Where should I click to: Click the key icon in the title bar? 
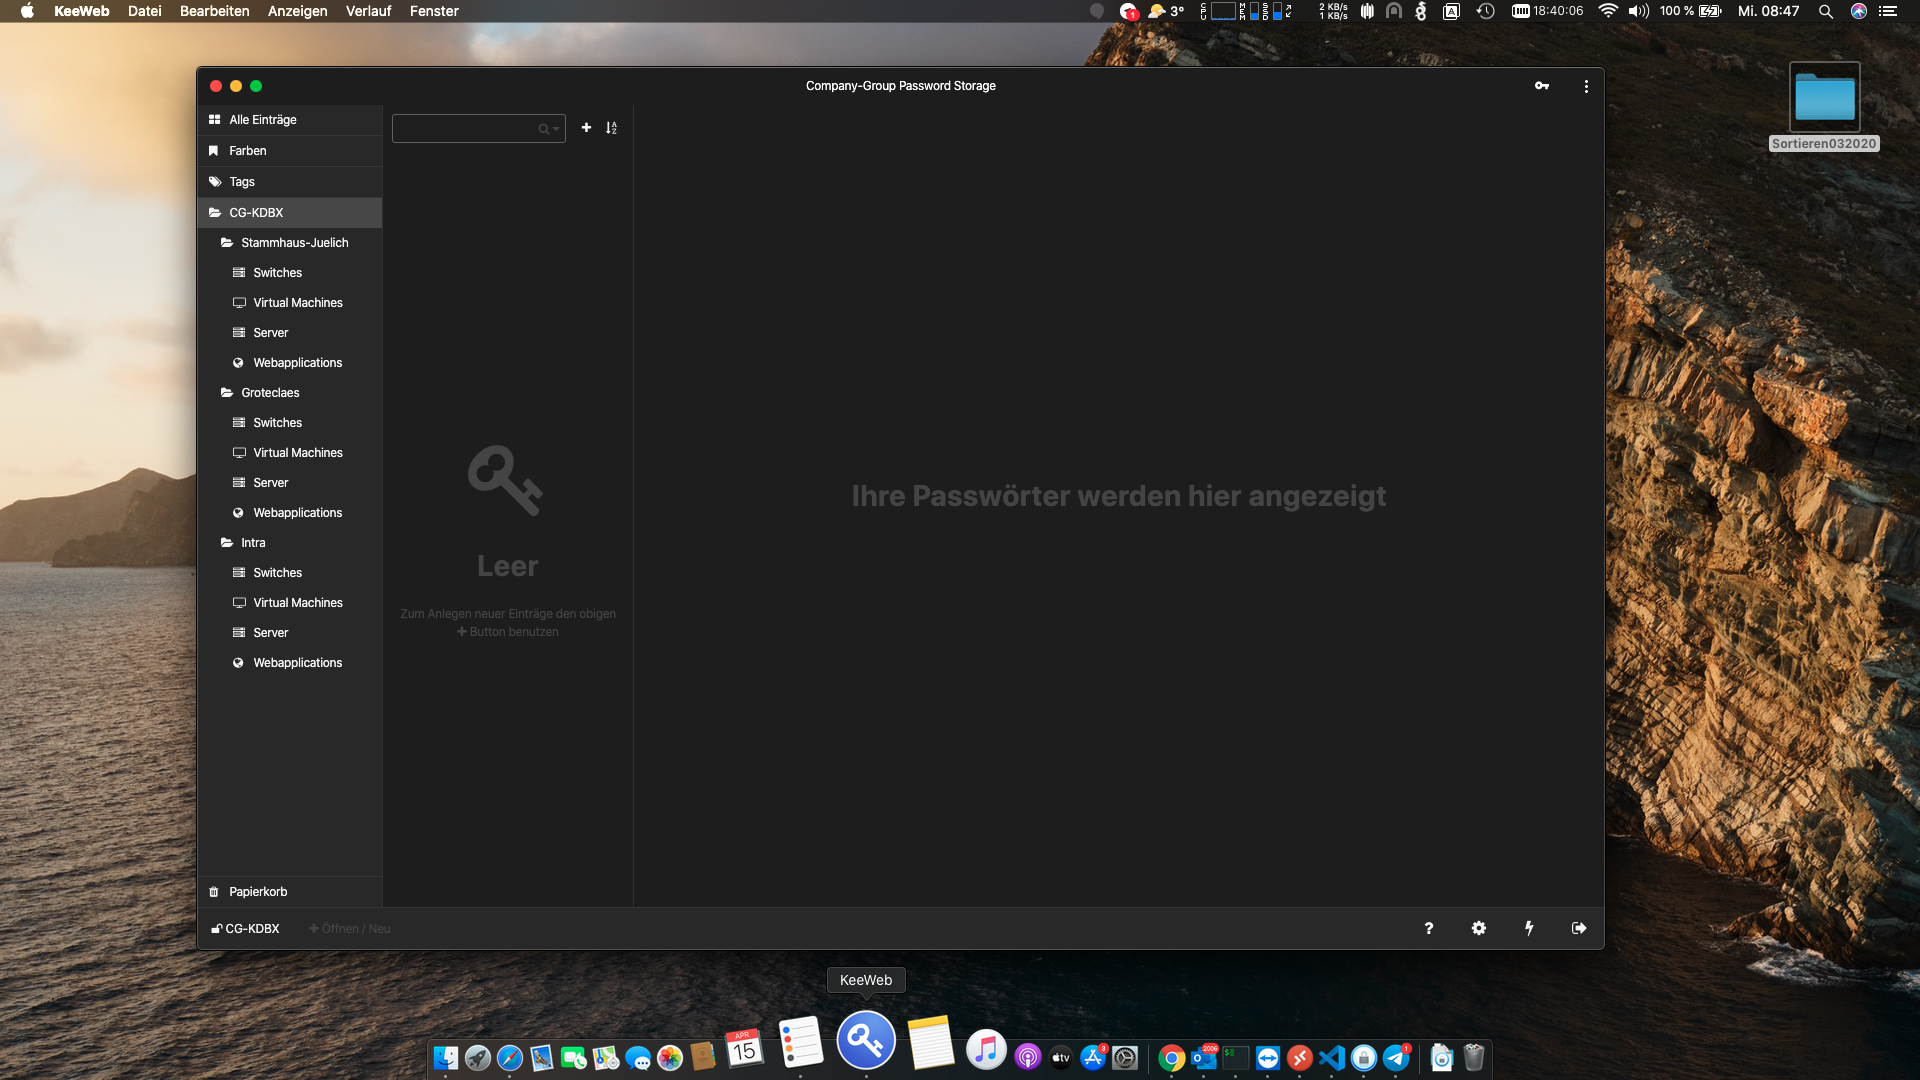1542,86
